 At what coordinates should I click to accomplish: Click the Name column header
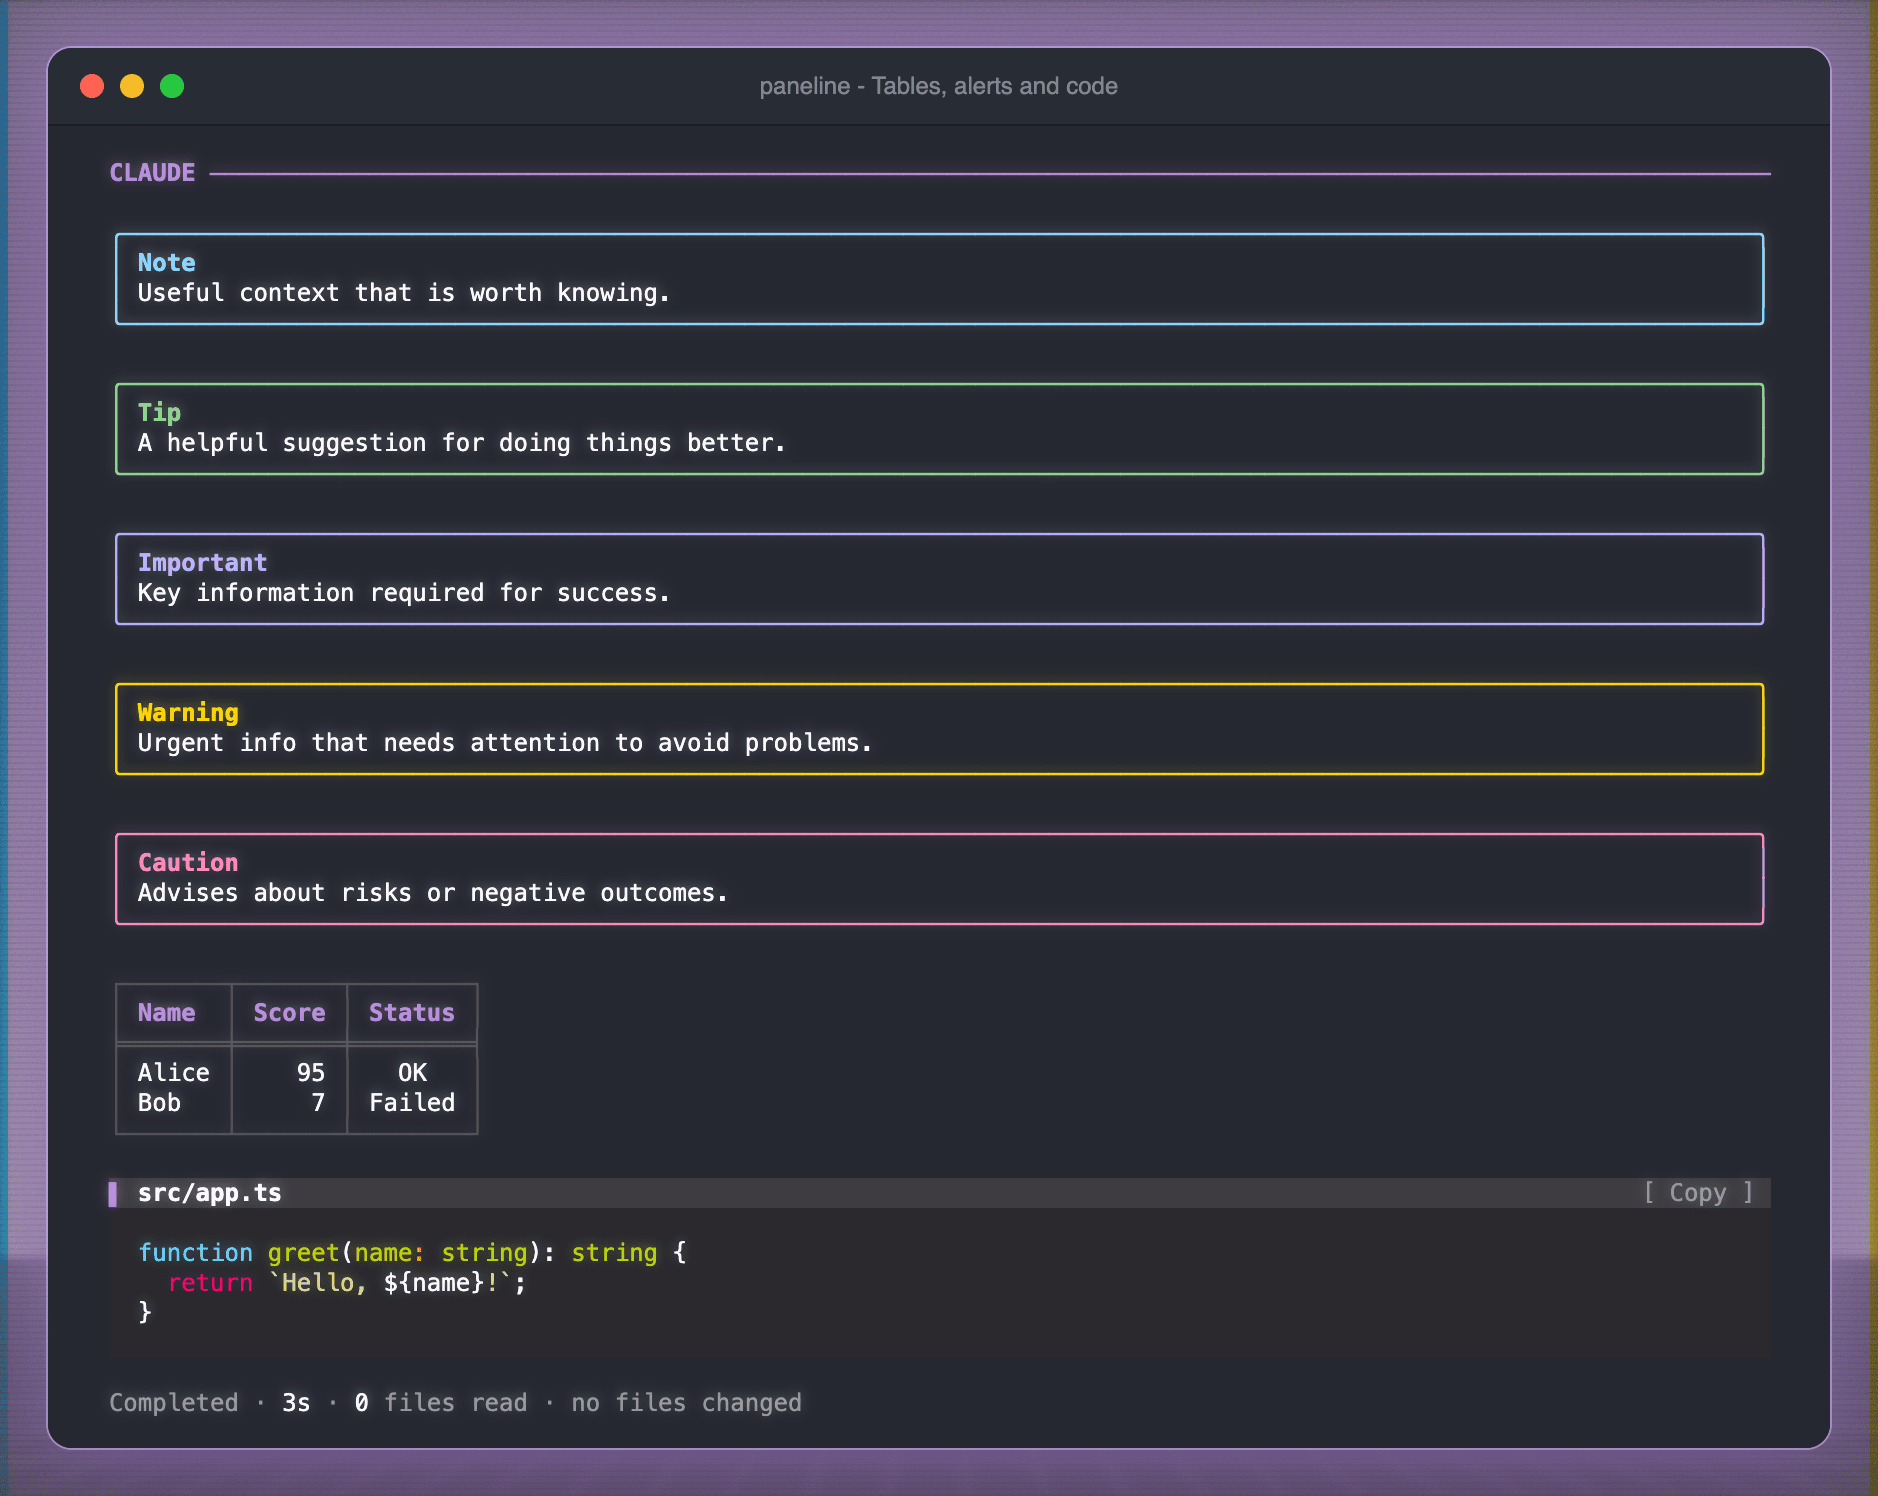click(167, 1013)
